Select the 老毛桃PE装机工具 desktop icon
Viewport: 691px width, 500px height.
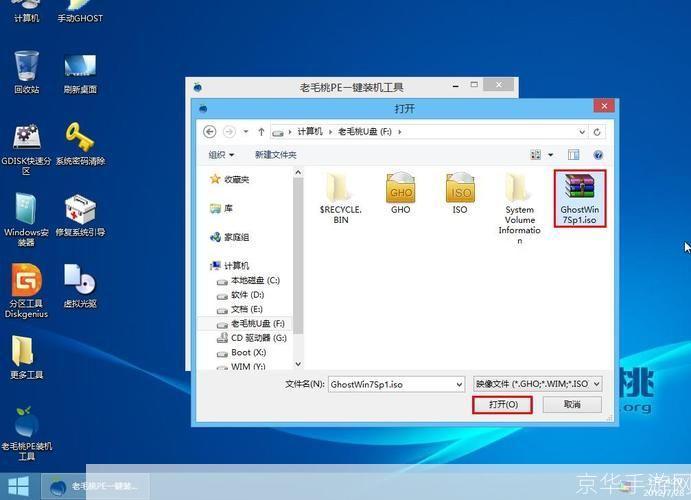click(x=26, y=434)
